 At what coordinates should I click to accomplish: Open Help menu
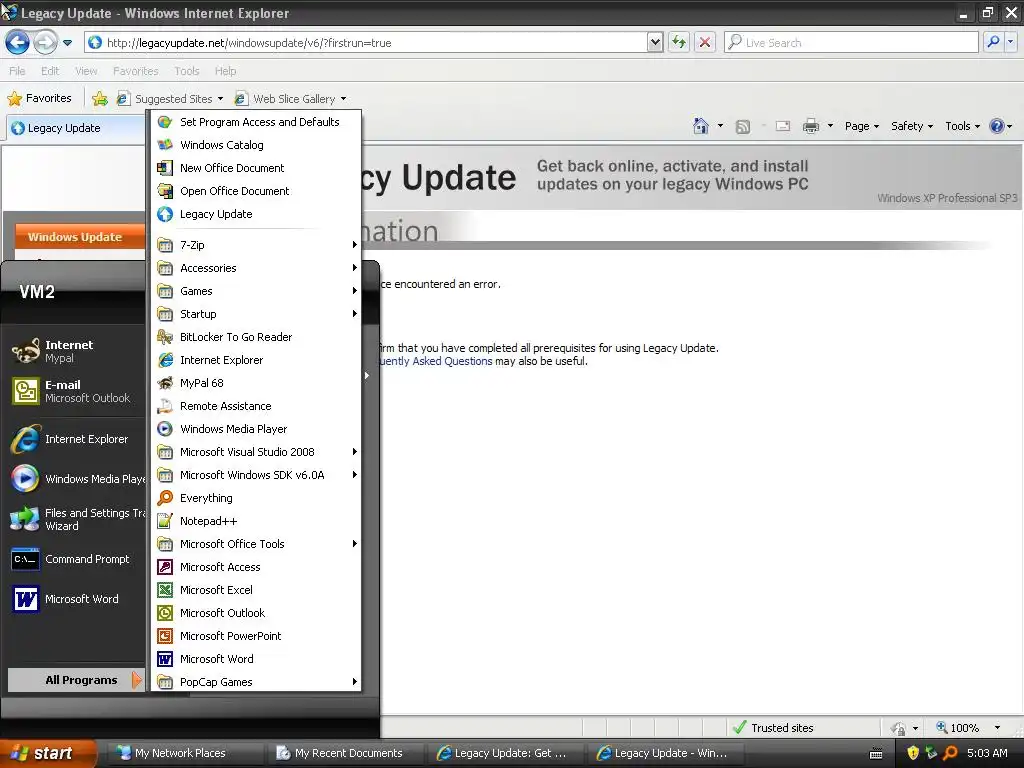(225, 71)
